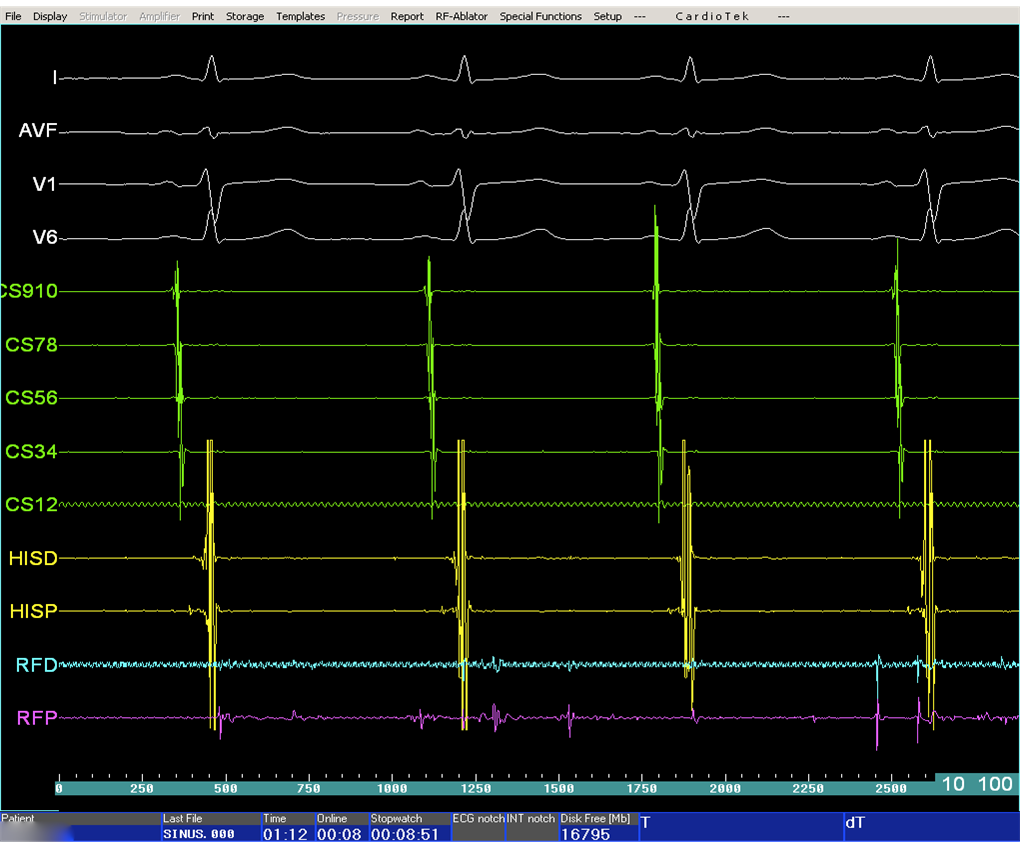
Task: Select the RFD channel label
Action: (36, 665)
